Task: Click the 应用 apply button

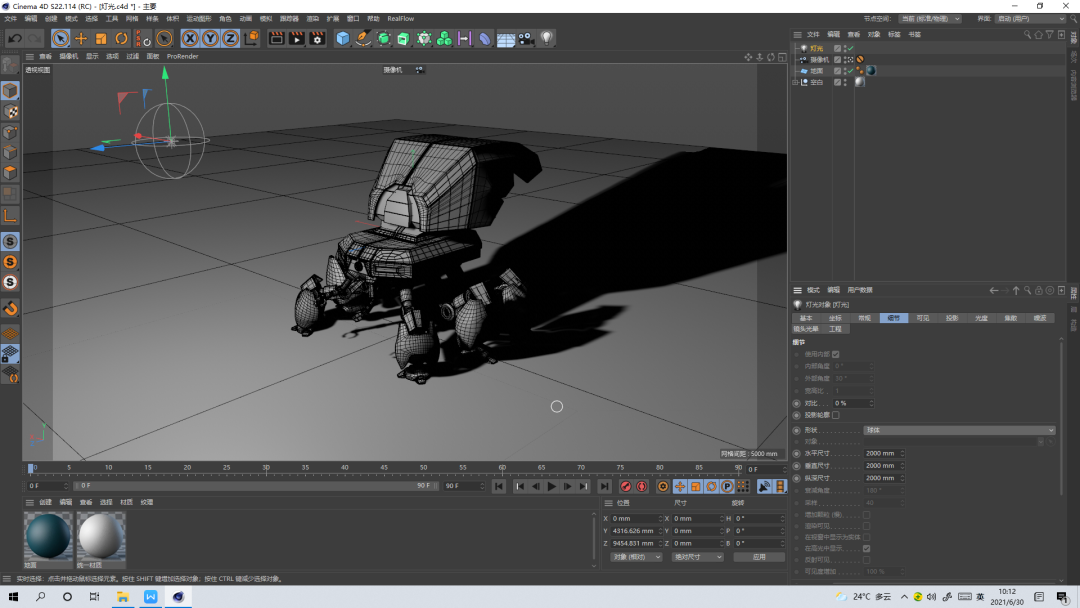Action: click(759, 557)
